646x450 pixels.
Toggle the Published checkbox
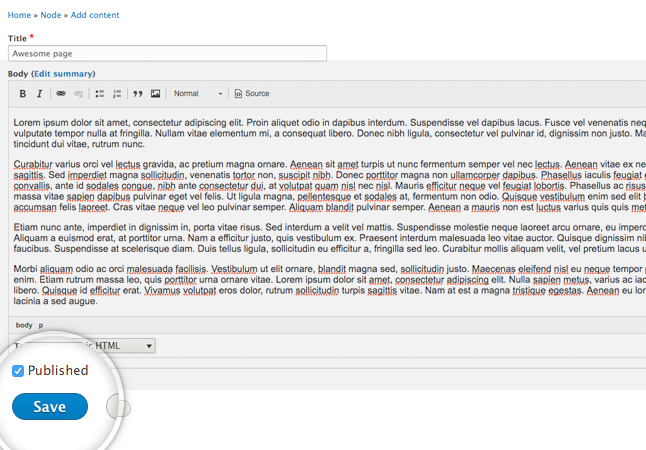pyautogui.click(x=18, y=371)
